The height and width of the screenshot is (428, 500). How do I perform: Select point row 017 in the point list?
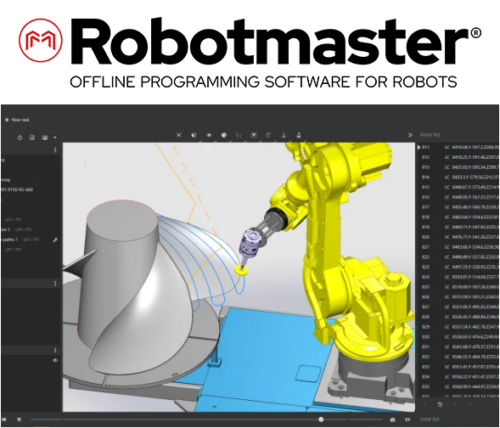point(459,207)
